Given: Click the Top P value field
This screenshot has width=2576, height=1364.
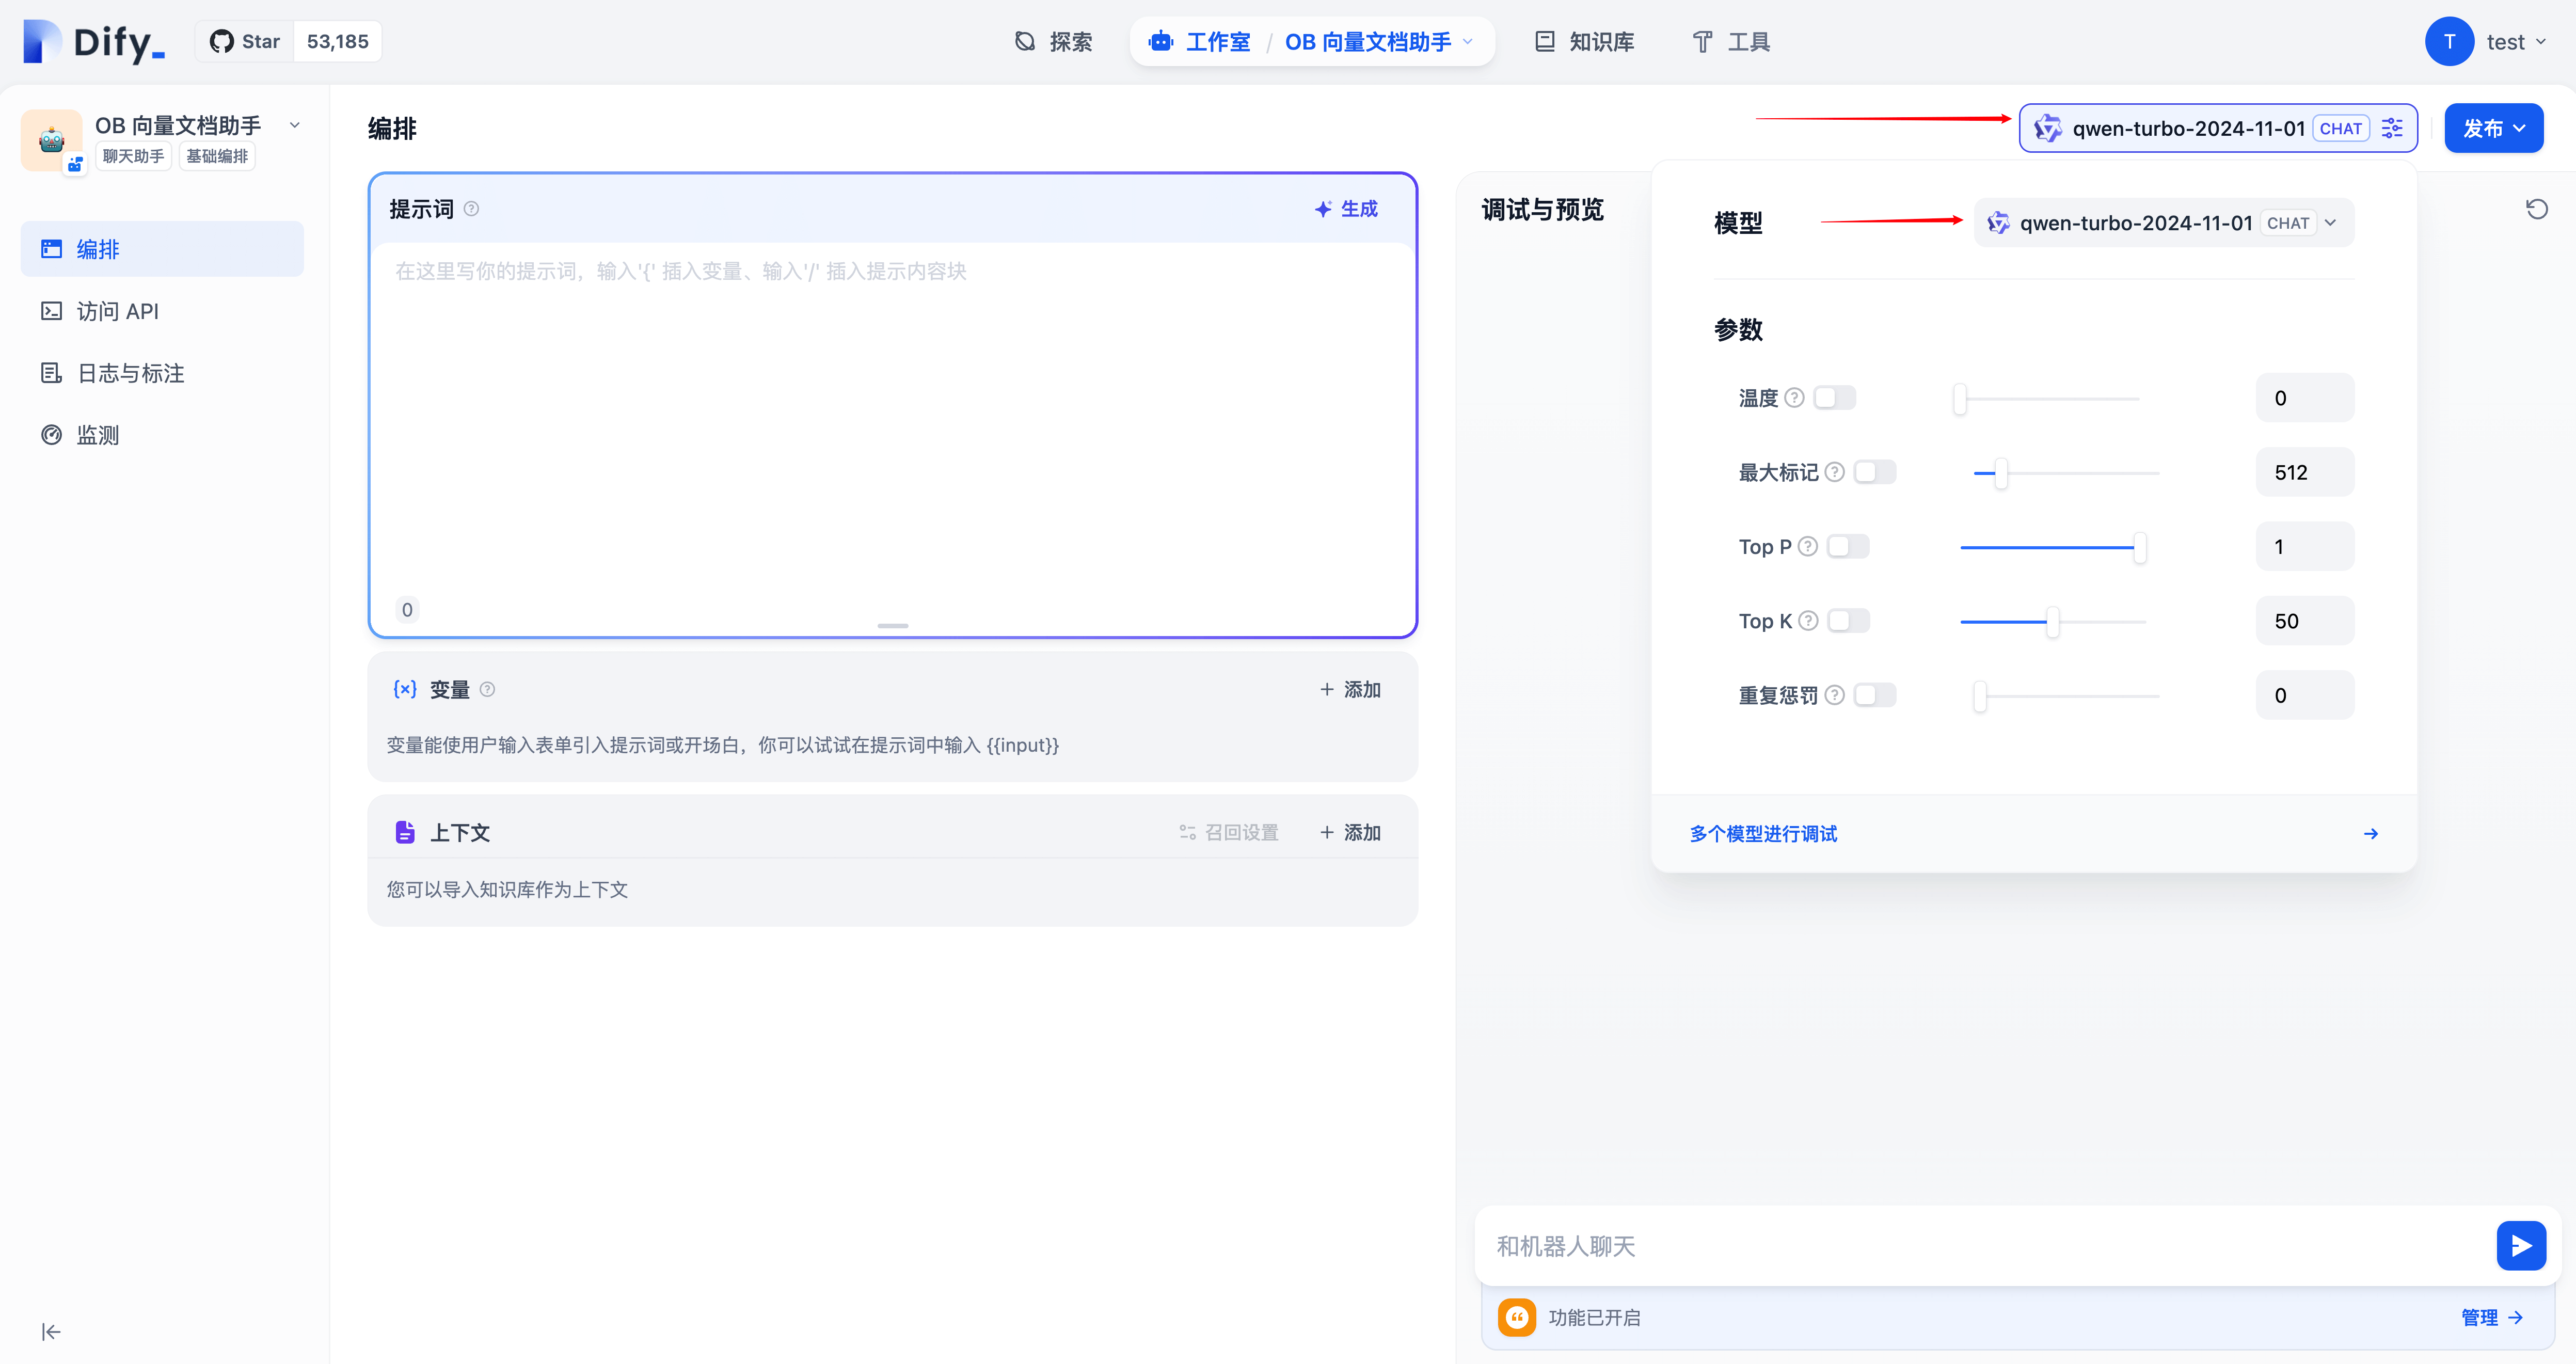Looking at the screenshot, I should tap(2304, 546).
